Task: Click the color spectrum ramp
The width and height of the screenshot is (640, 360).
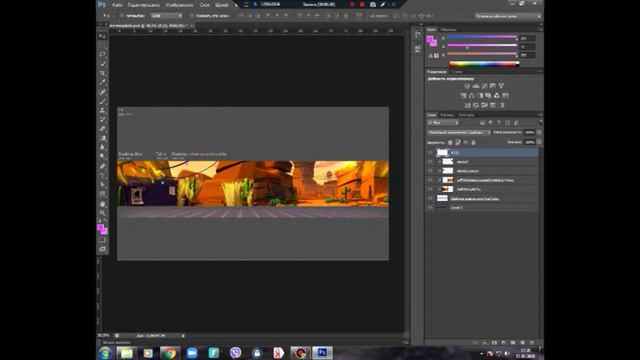Action: (x=484, y=63)
